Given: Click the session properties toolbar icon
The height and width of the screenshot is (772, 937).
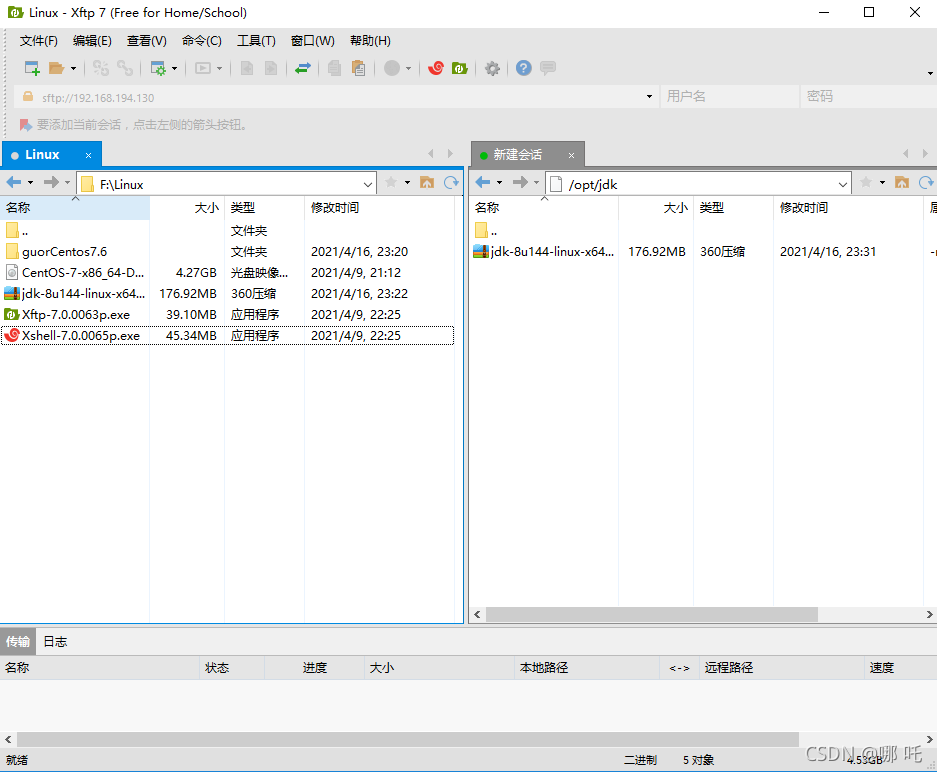Looking at the screenshot, I should pos(158,68).
